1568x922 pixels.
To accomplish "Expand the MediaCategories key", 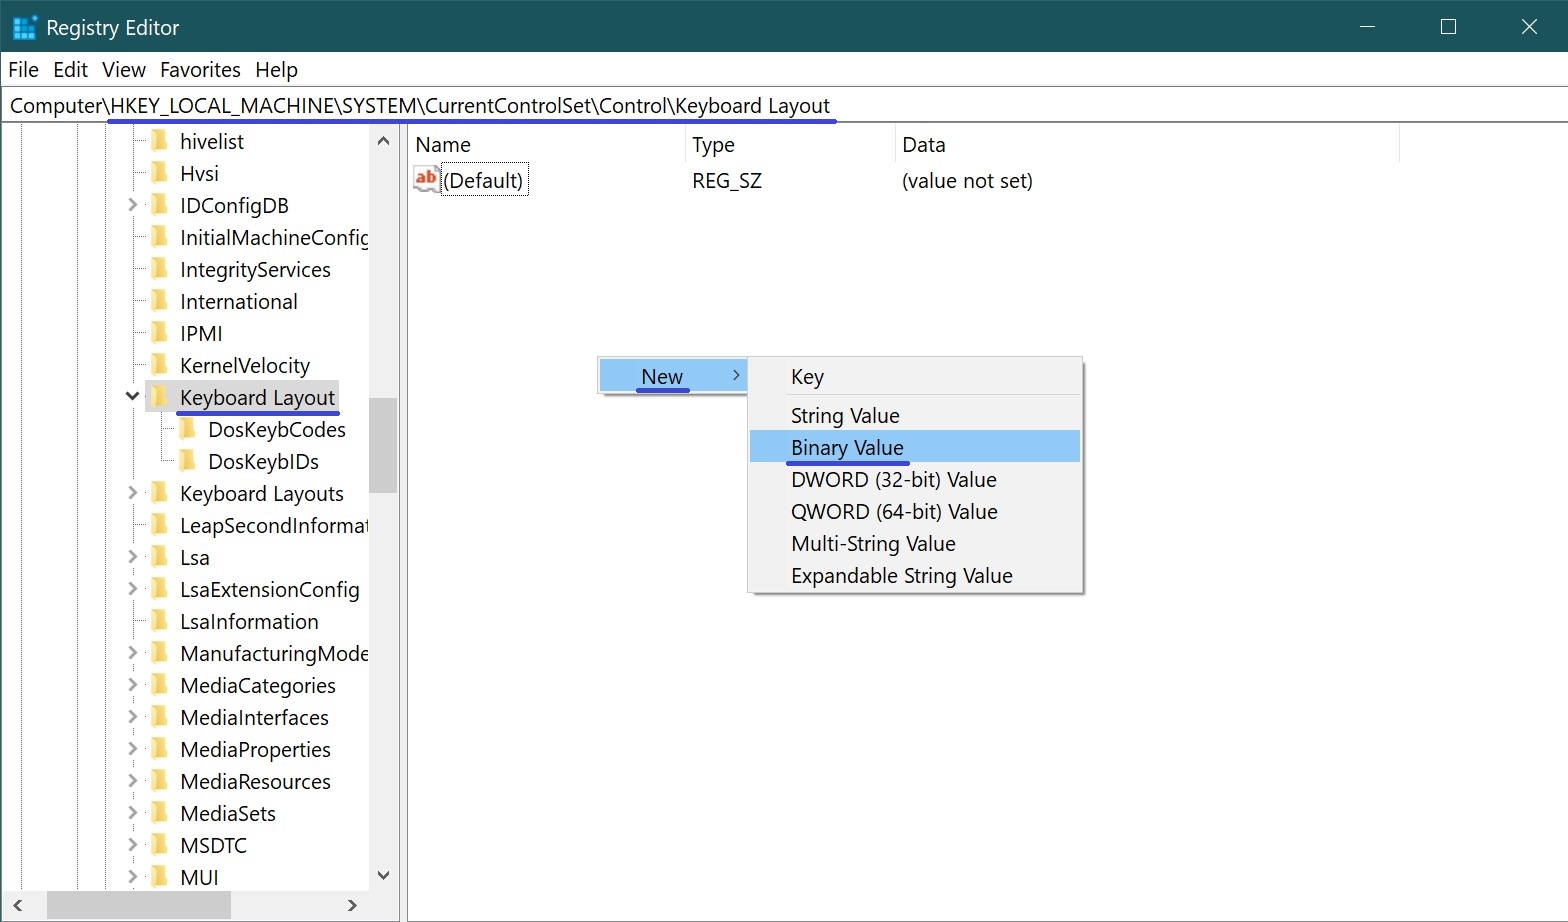I will 132,685.
